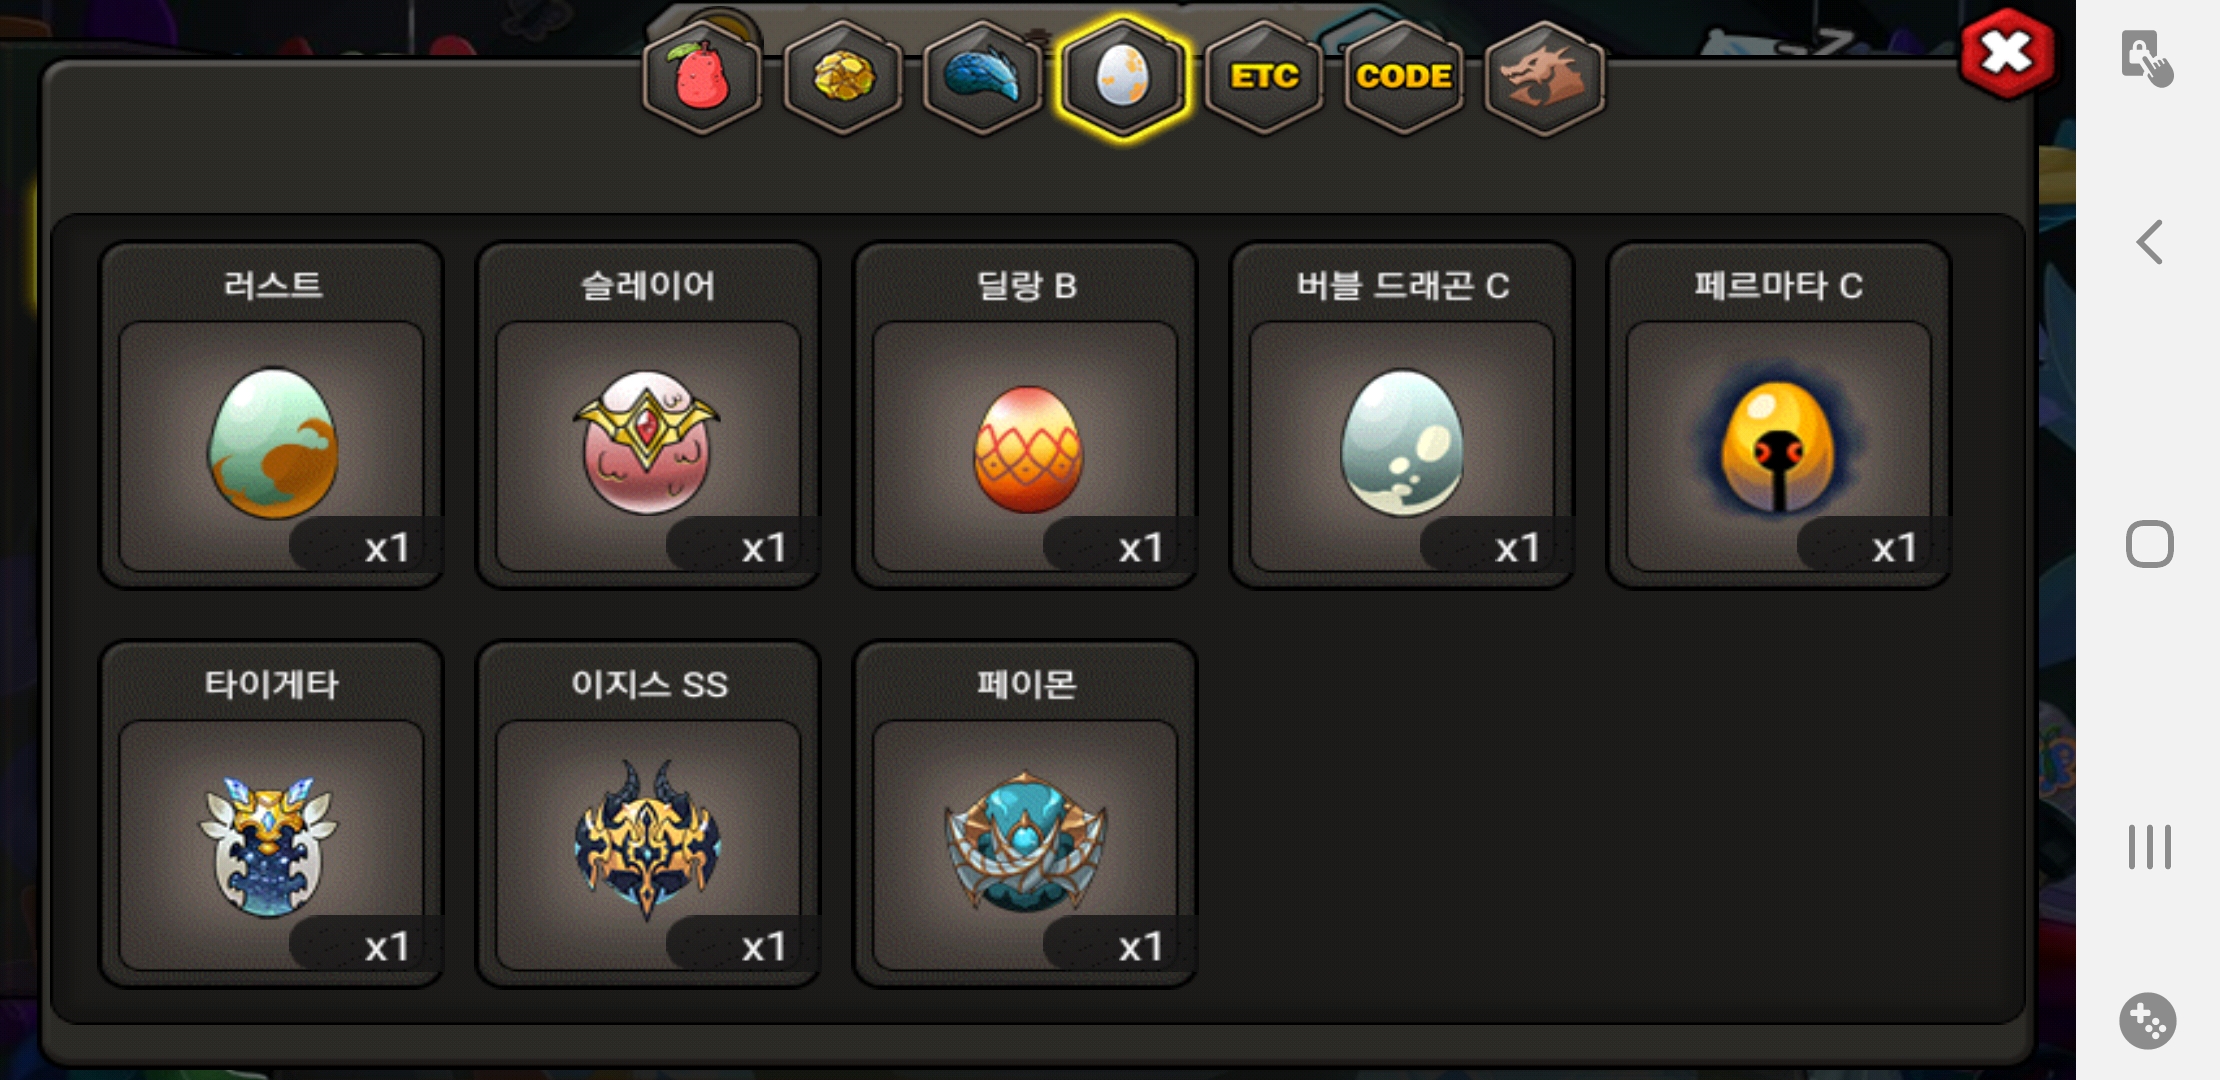The height and width of the screenshot is (1080, 2220).
Task: Pick the 페이몬 teal egg
Action: [1025, 814]
